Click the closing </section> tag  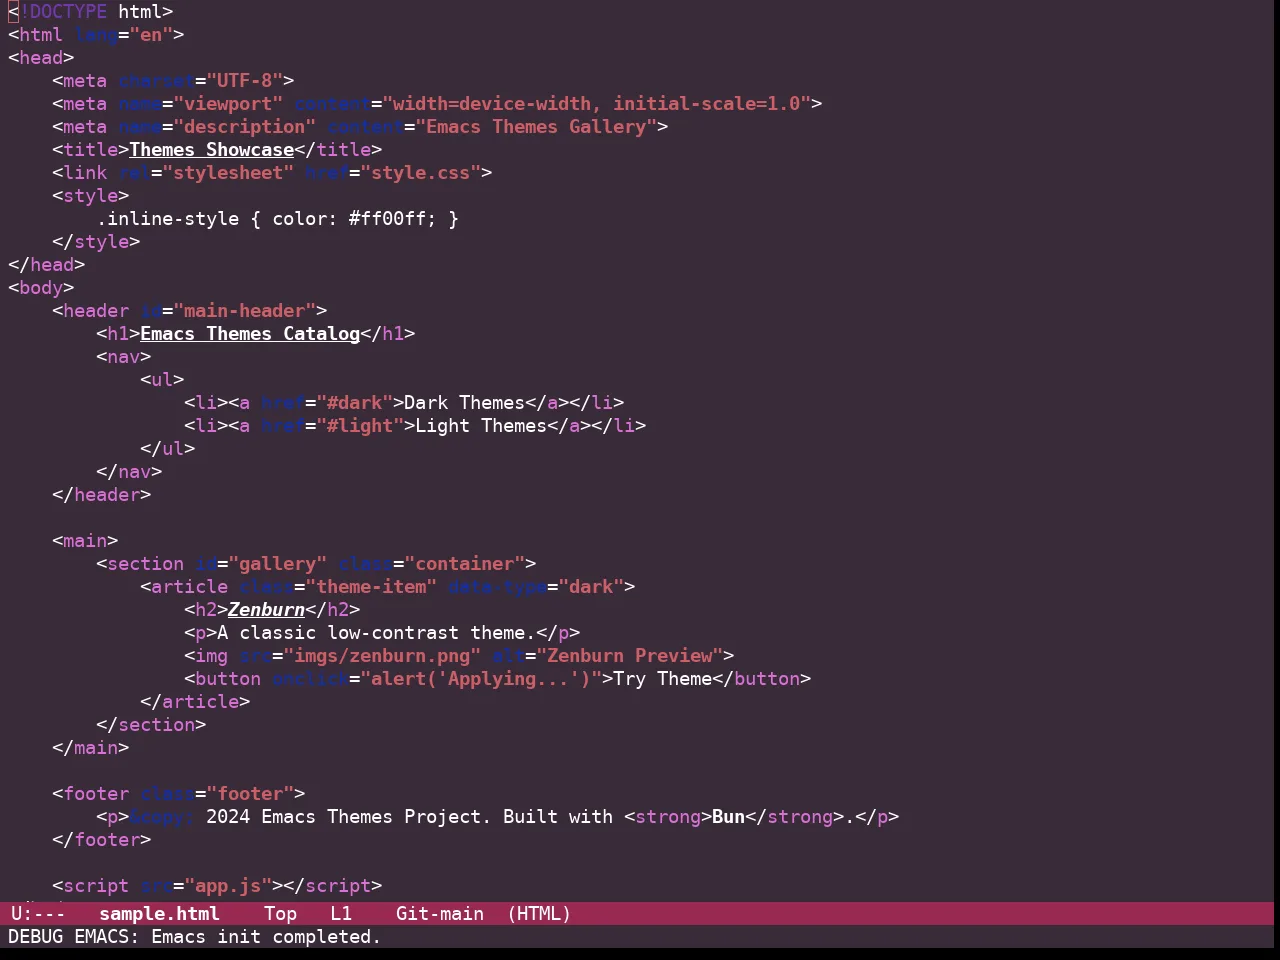coord(151,725)
